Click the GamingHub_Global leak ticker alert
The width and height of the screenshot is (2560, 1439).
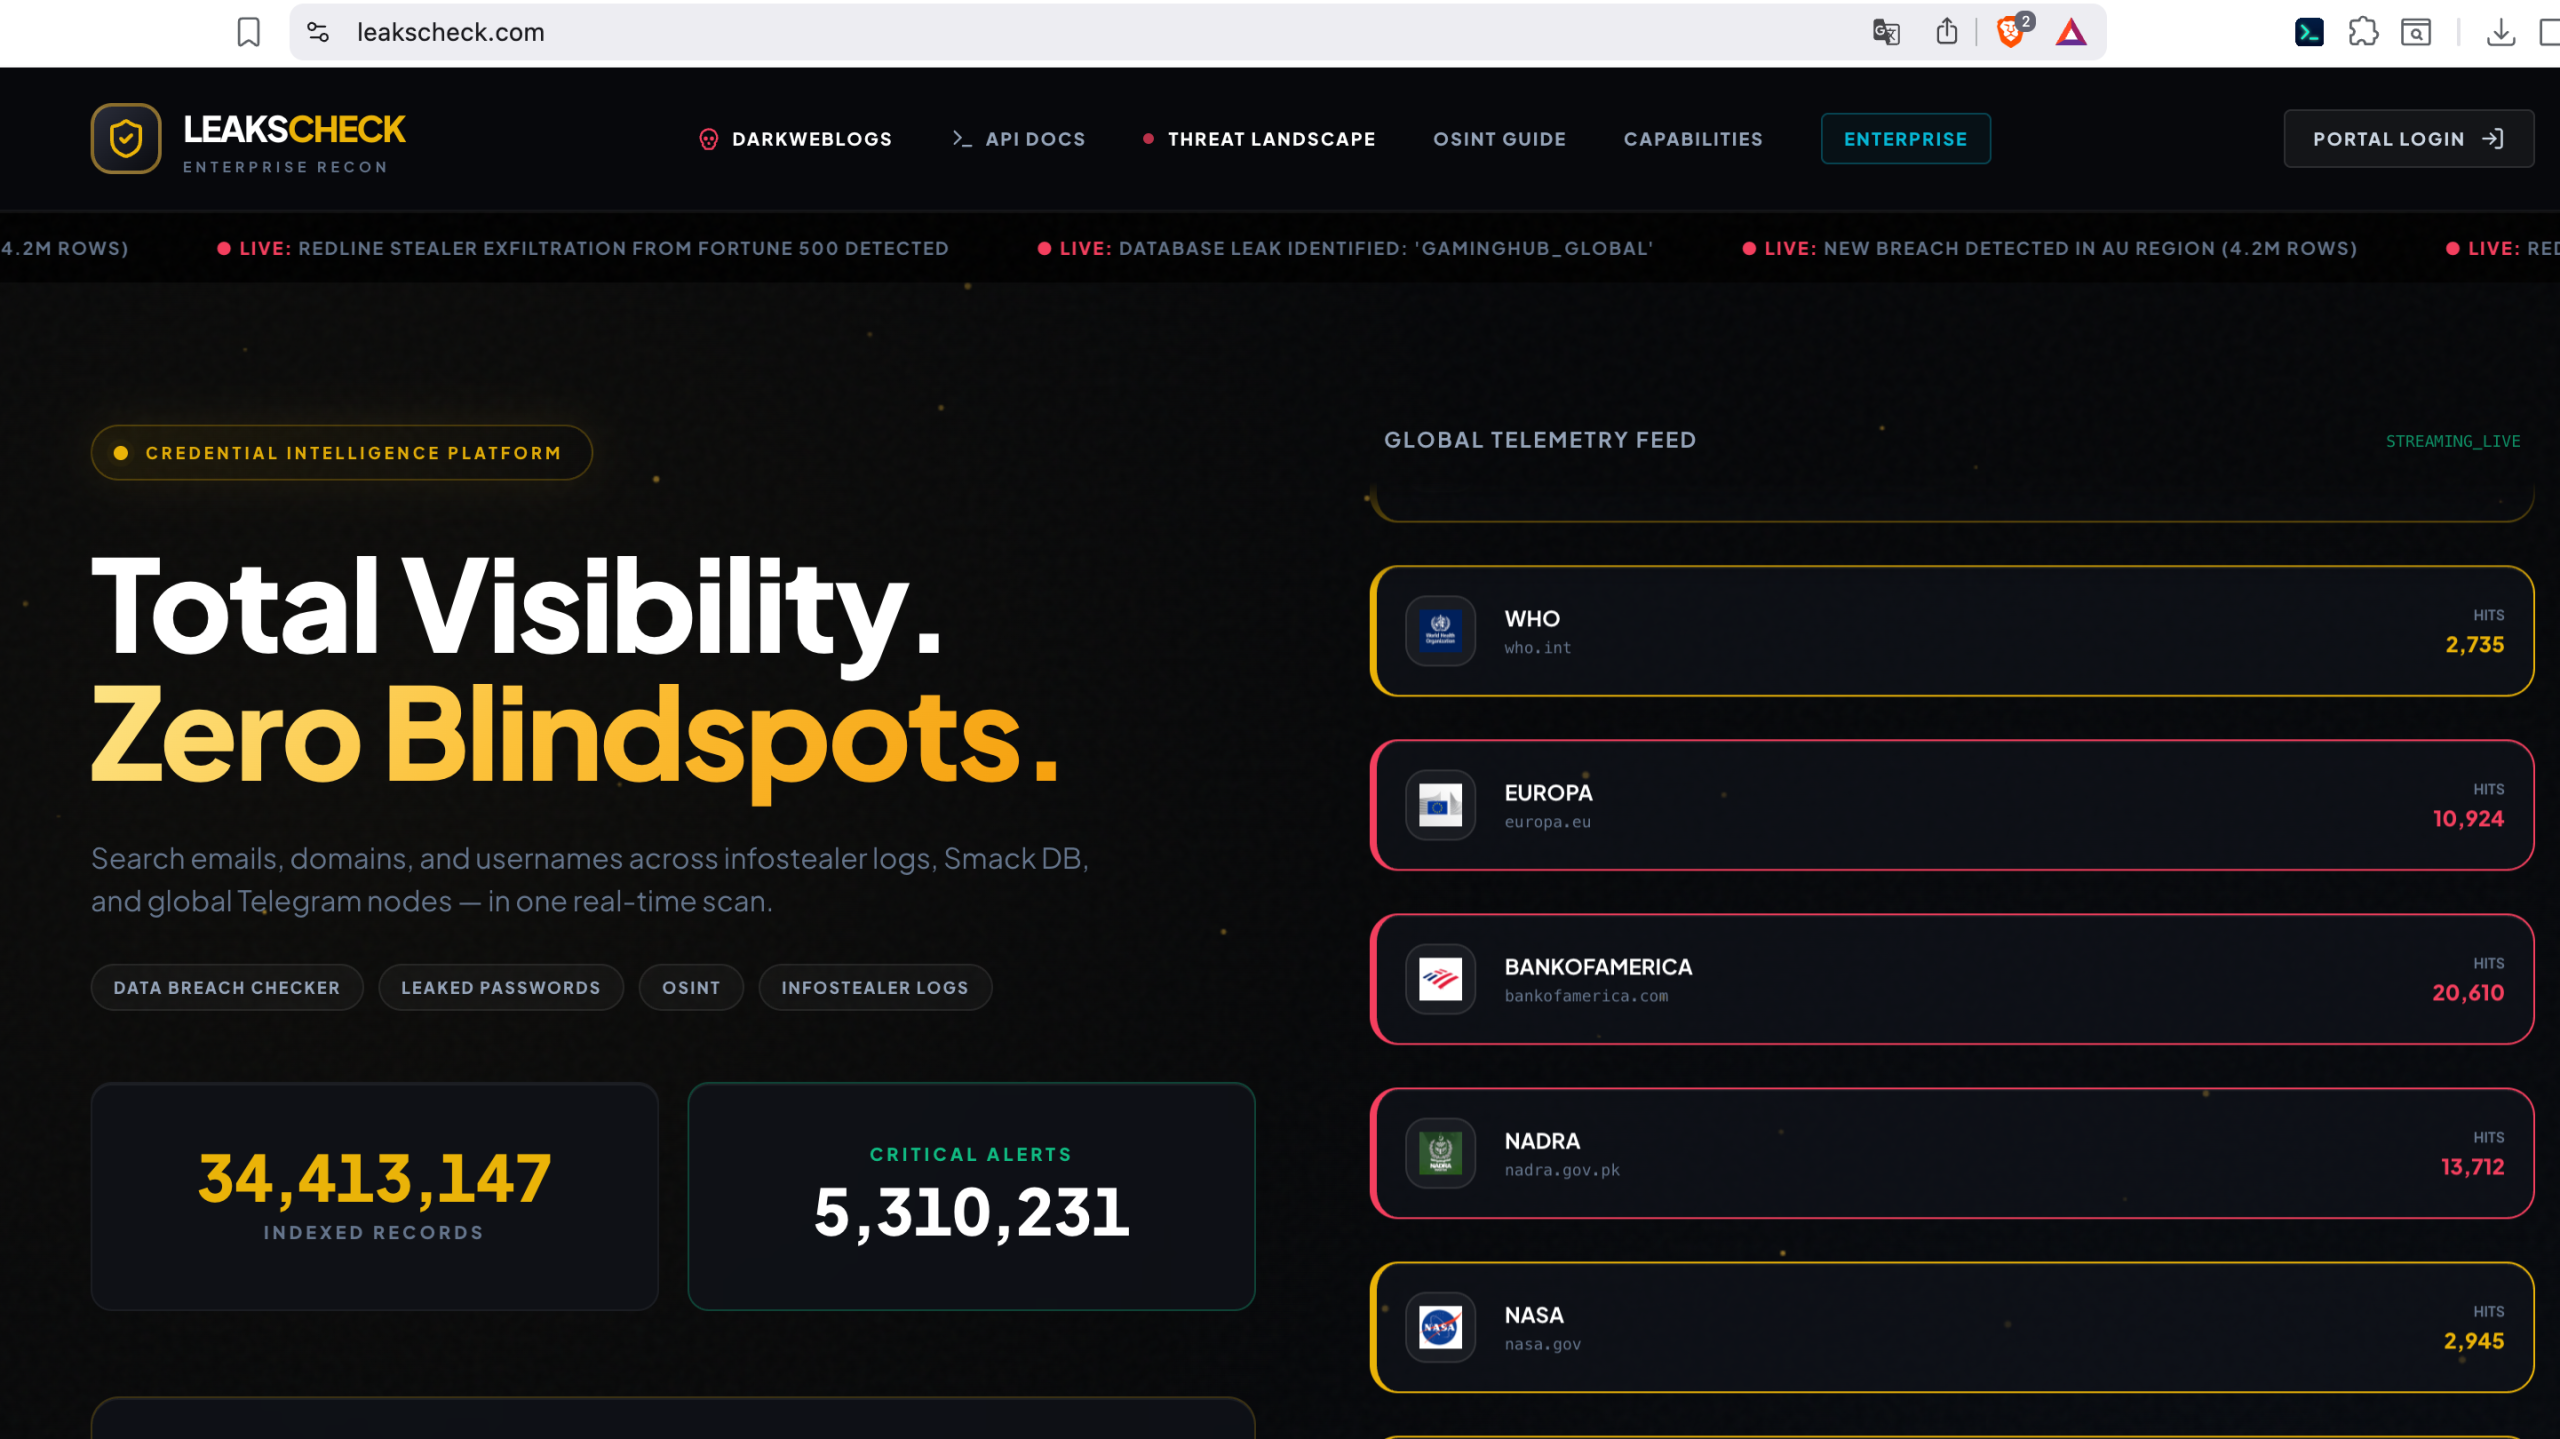(x=1345, y=248)
